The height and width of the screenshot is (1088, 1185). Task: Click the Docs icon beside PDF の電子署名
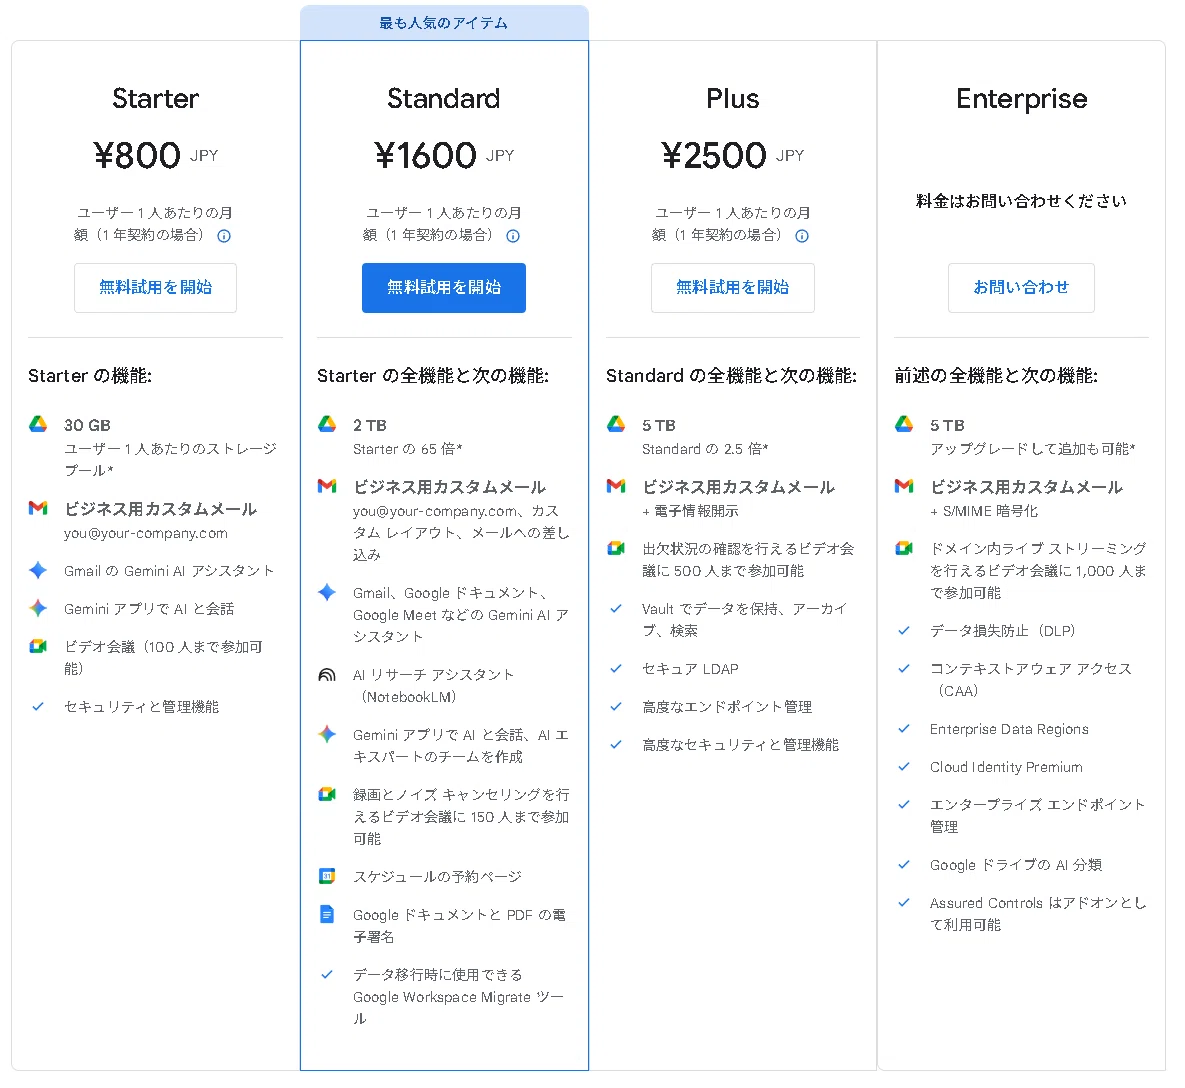click(327, 914)
